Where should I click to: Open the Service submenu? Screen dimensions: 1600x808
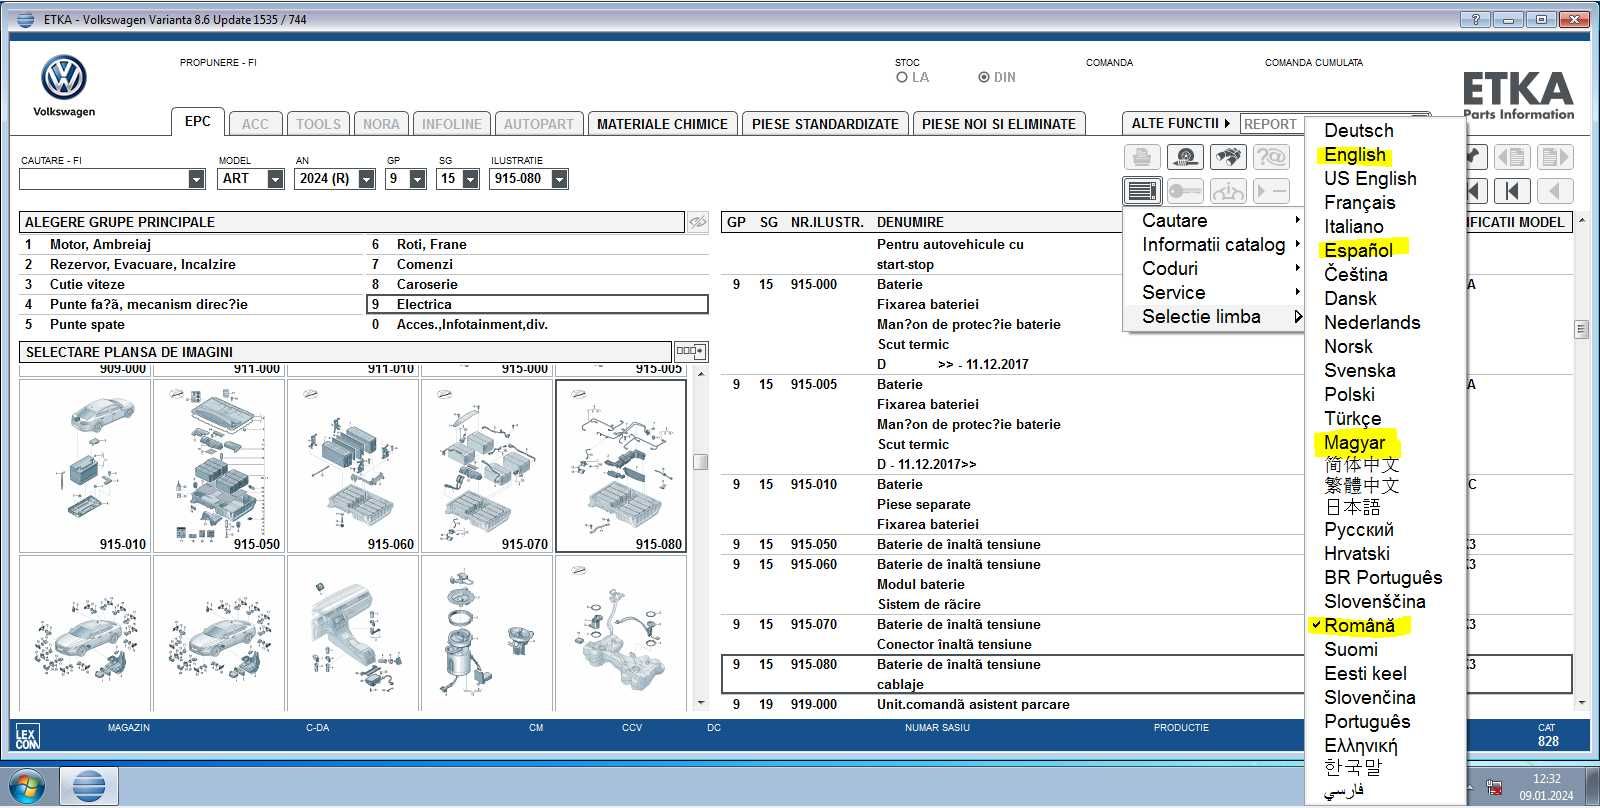(x=1214, y=292)
